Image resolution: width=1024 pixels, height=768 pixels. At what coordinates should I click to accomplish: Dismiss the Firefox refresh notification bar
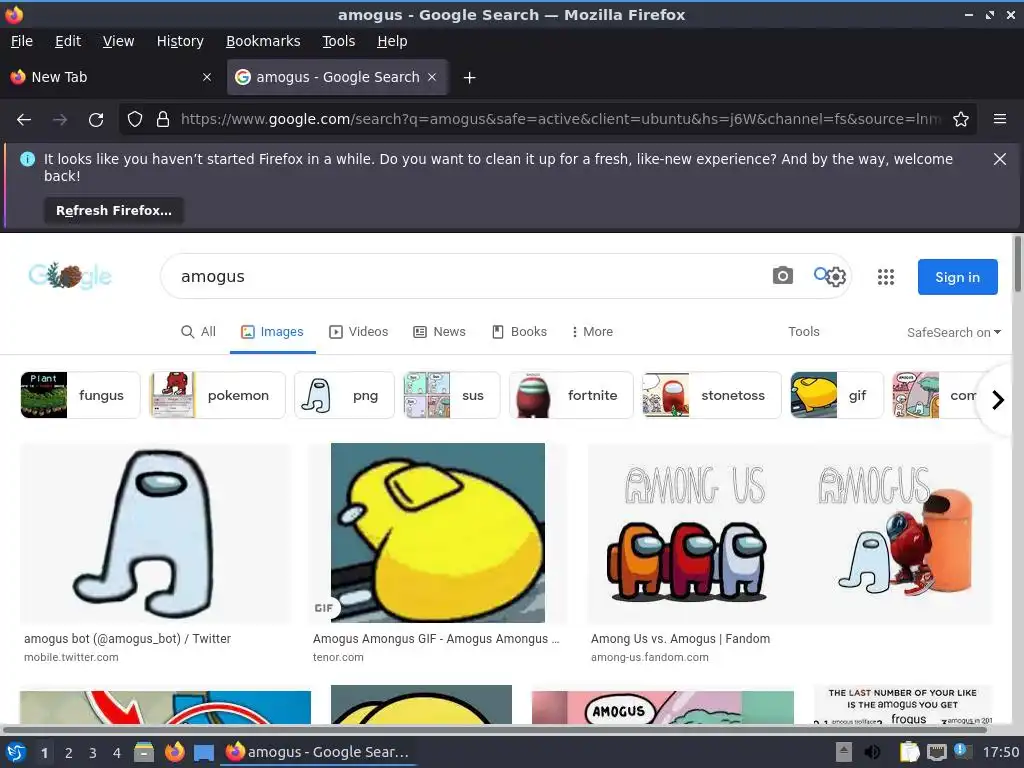point(1000,159)
